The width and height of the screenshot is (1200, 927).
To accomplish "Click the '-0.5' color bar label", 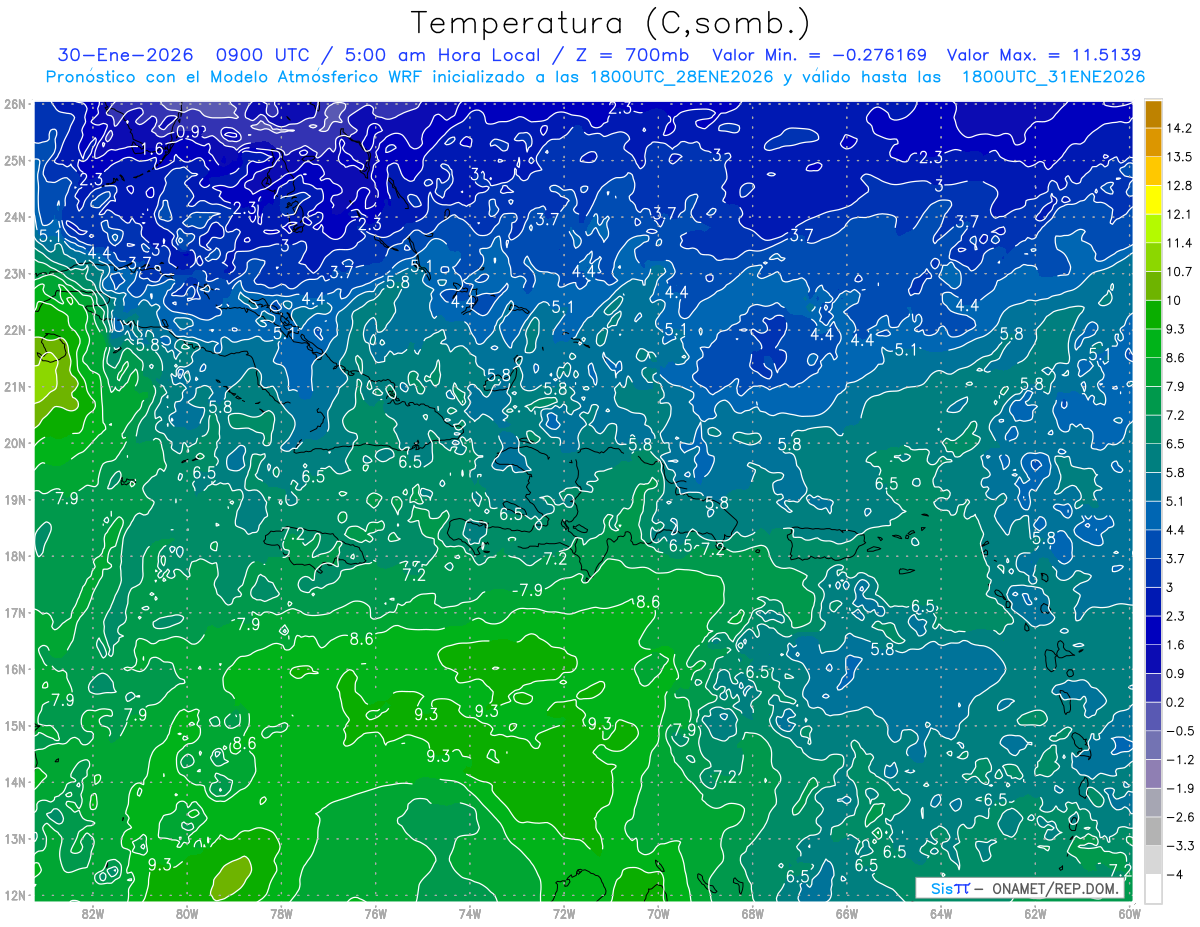I will click(x=1179, y=731).
